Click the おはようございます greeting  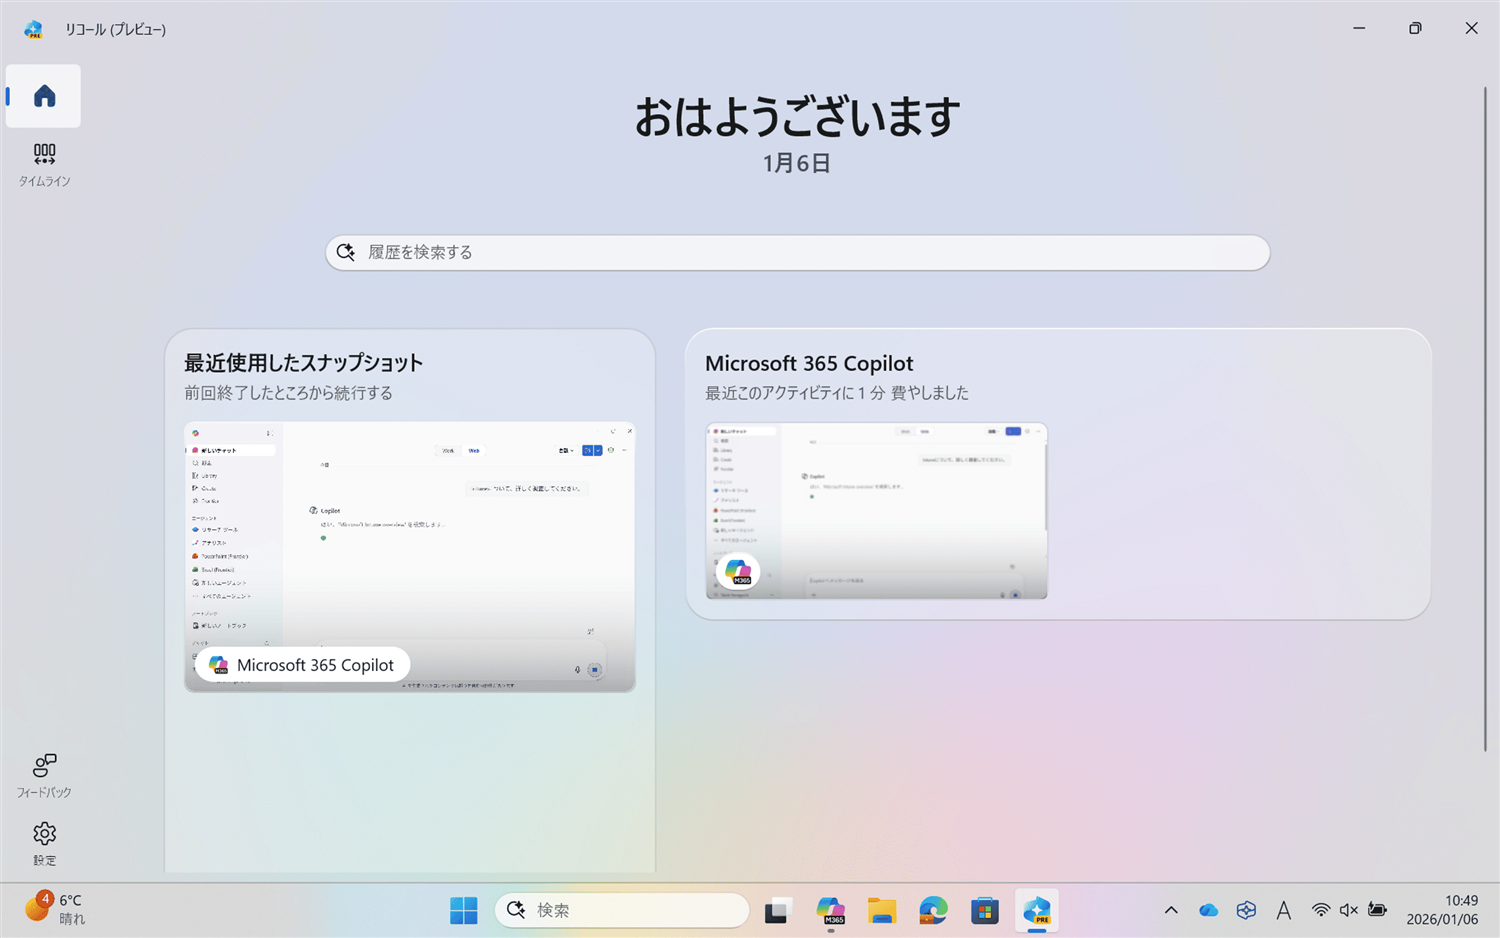(797, 116)
